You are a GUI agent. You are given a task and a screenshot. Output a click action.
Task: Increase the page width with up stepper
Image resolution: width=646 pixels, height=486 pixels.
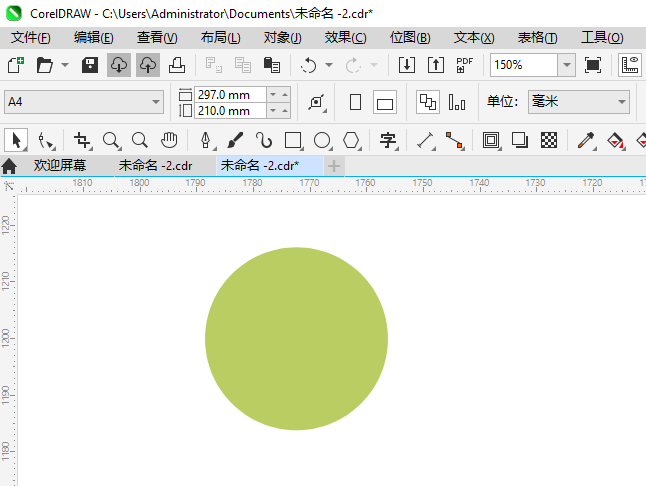pos(285,95)
